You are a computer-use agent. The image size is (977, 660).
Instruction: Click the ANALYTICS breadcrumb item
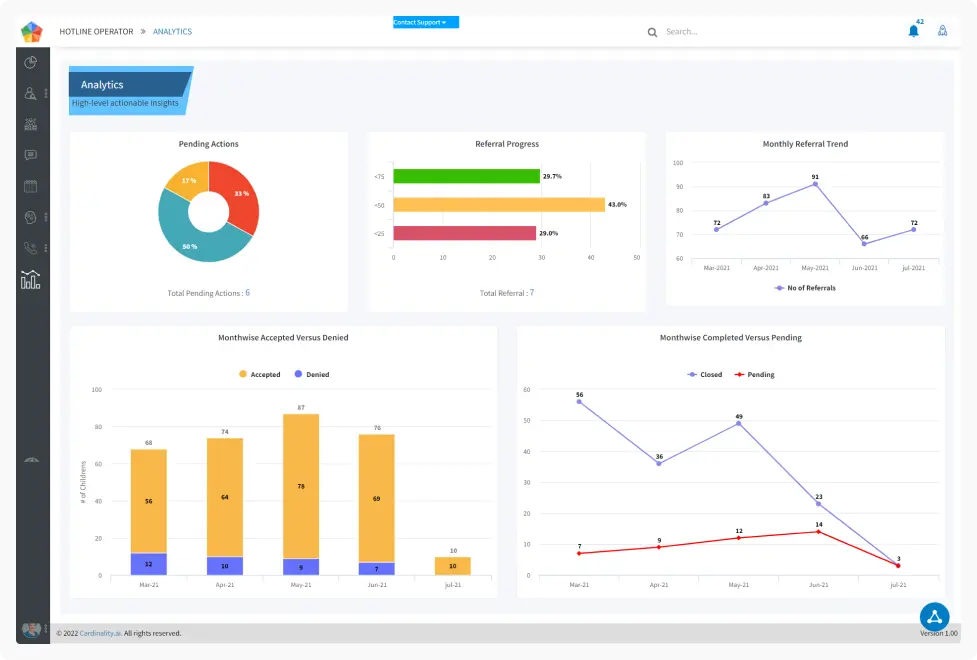[x=172, y=32]
